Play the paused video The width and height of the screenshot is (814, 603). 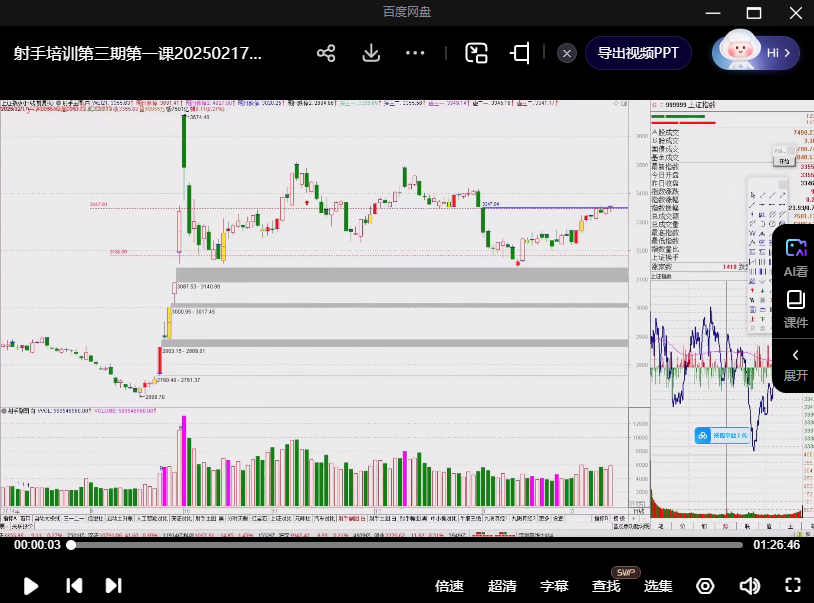point(31,586)
